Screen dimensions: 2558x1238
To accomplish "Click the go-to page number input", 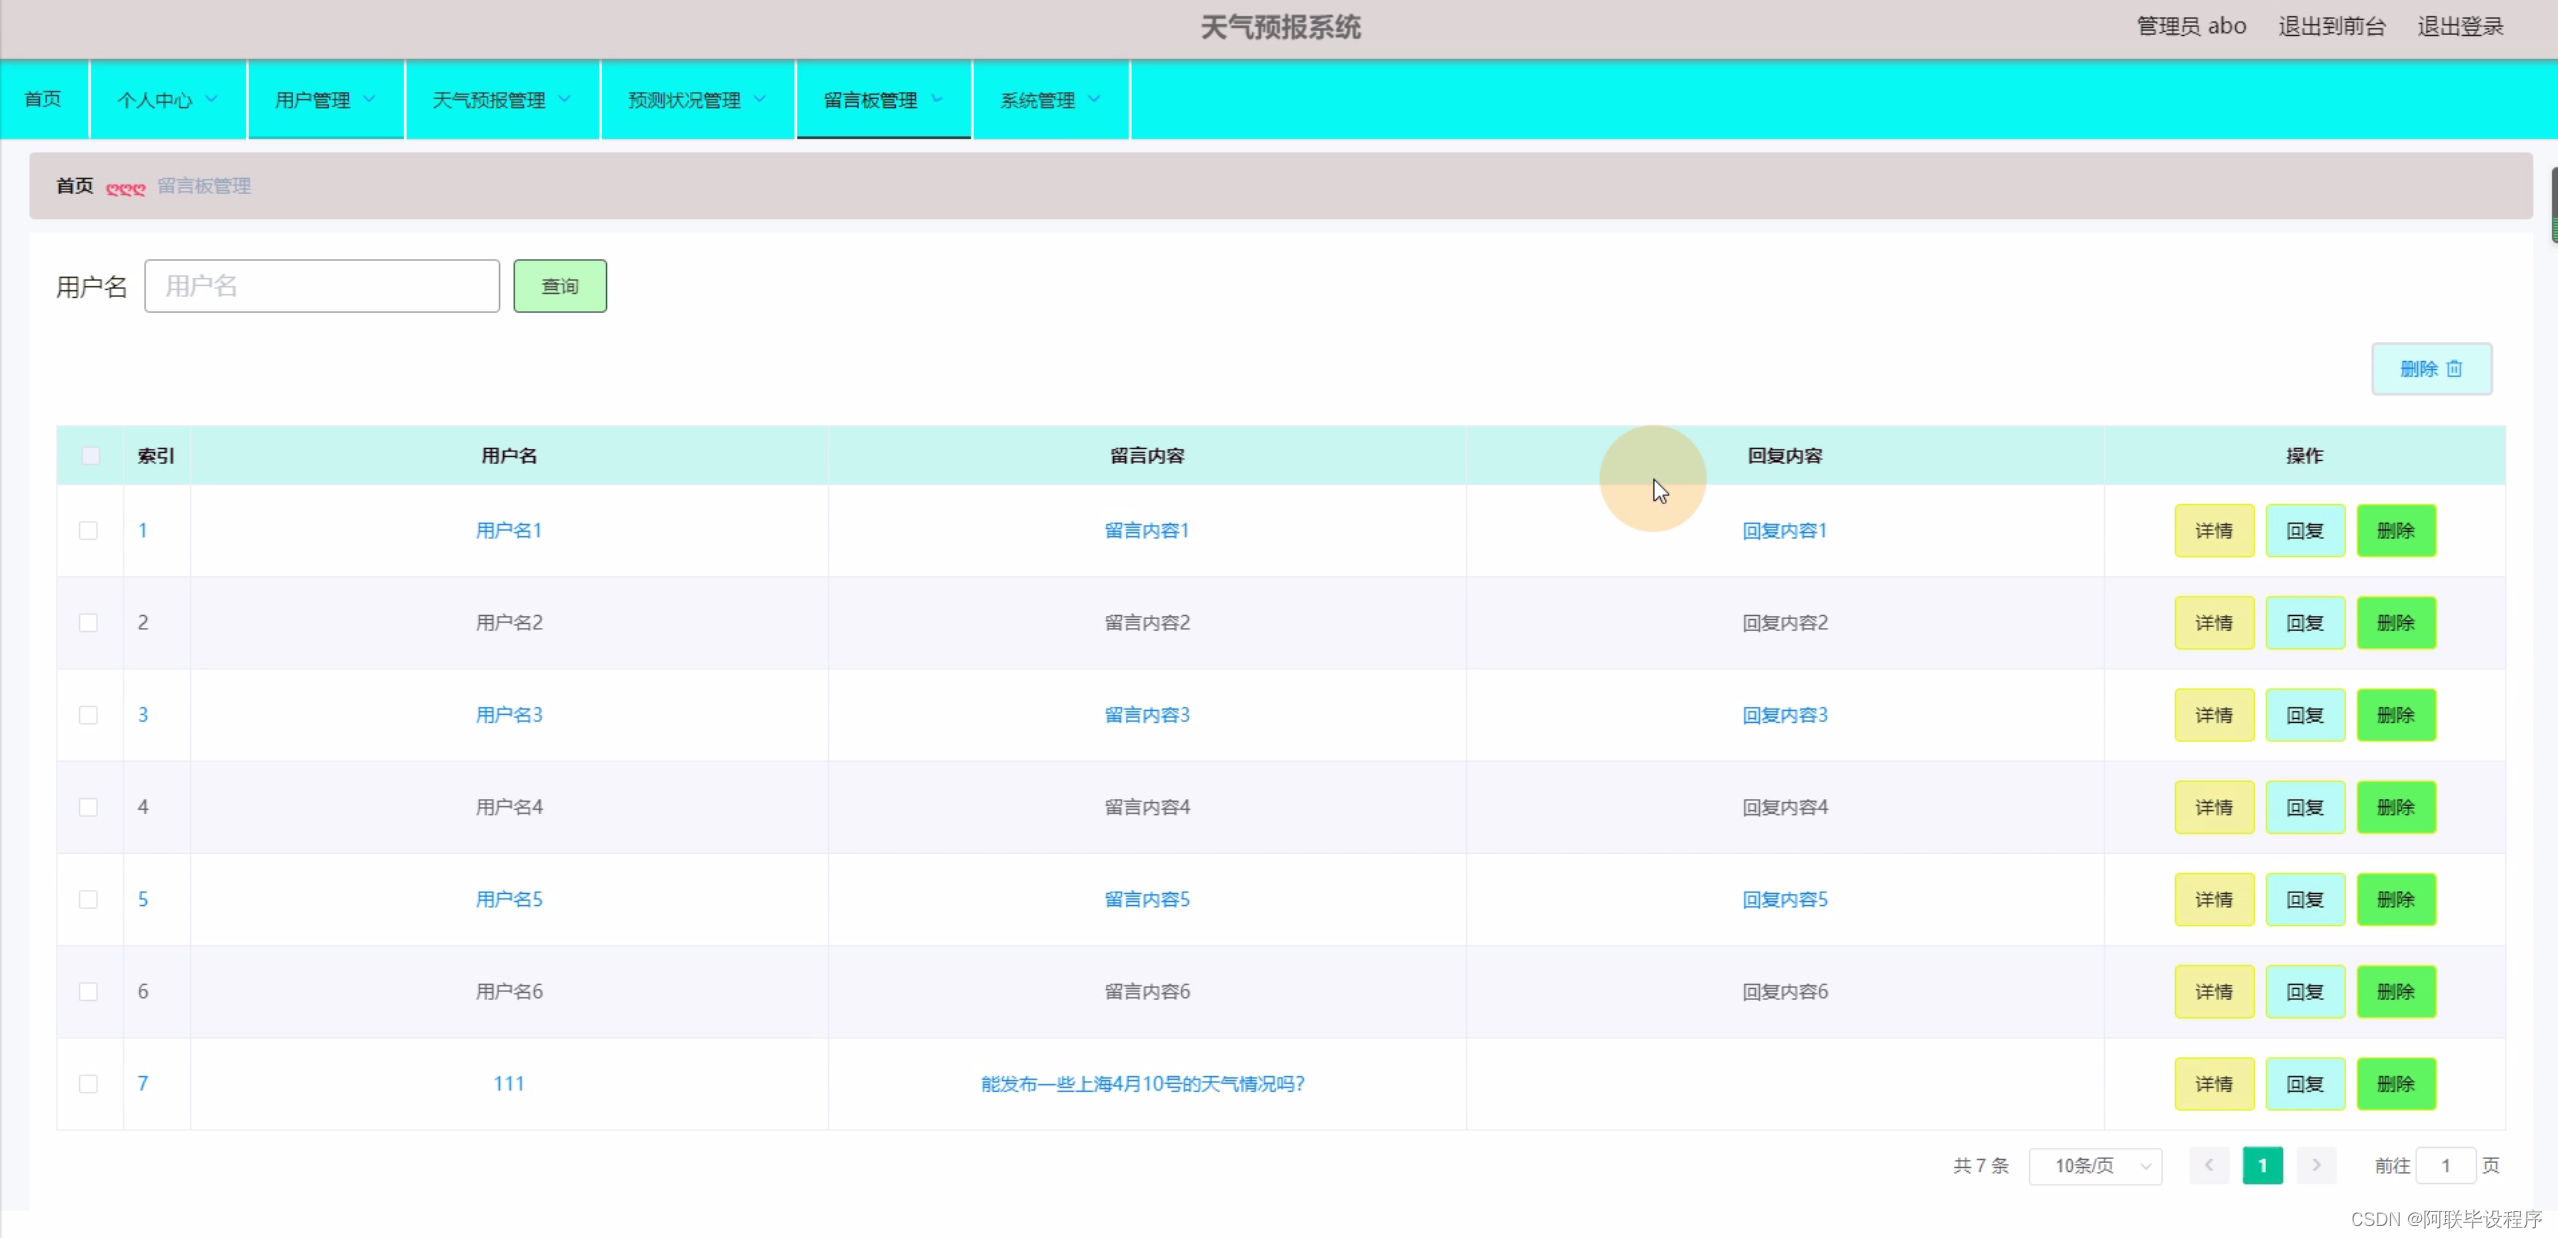I will tap(2444, 1166).
